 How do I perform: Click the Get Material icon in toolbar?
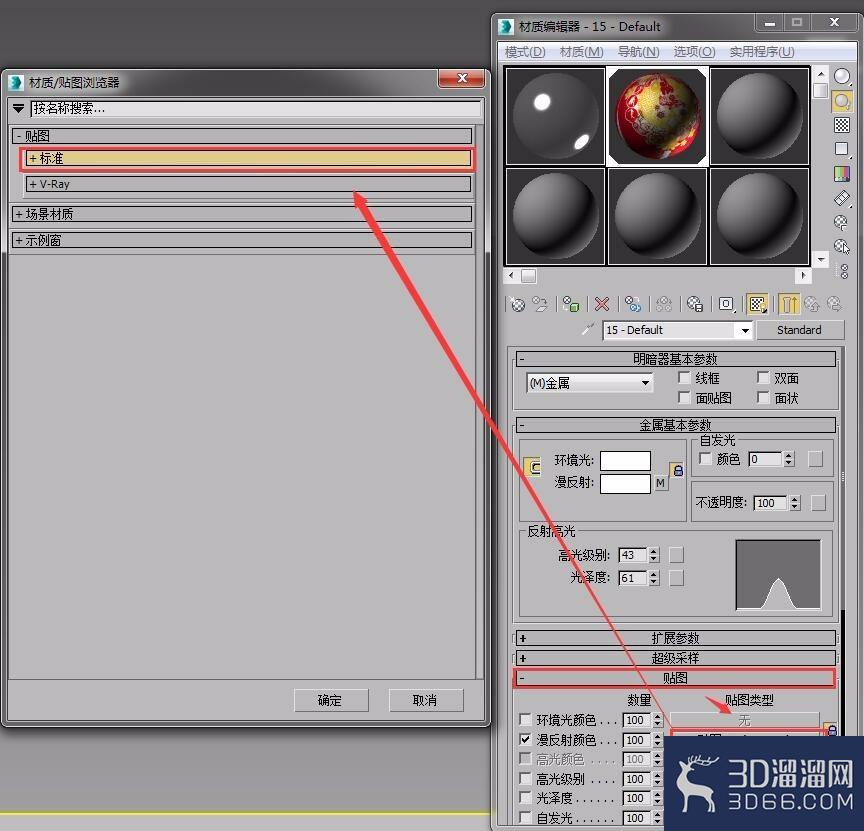[x=517, y=304]
